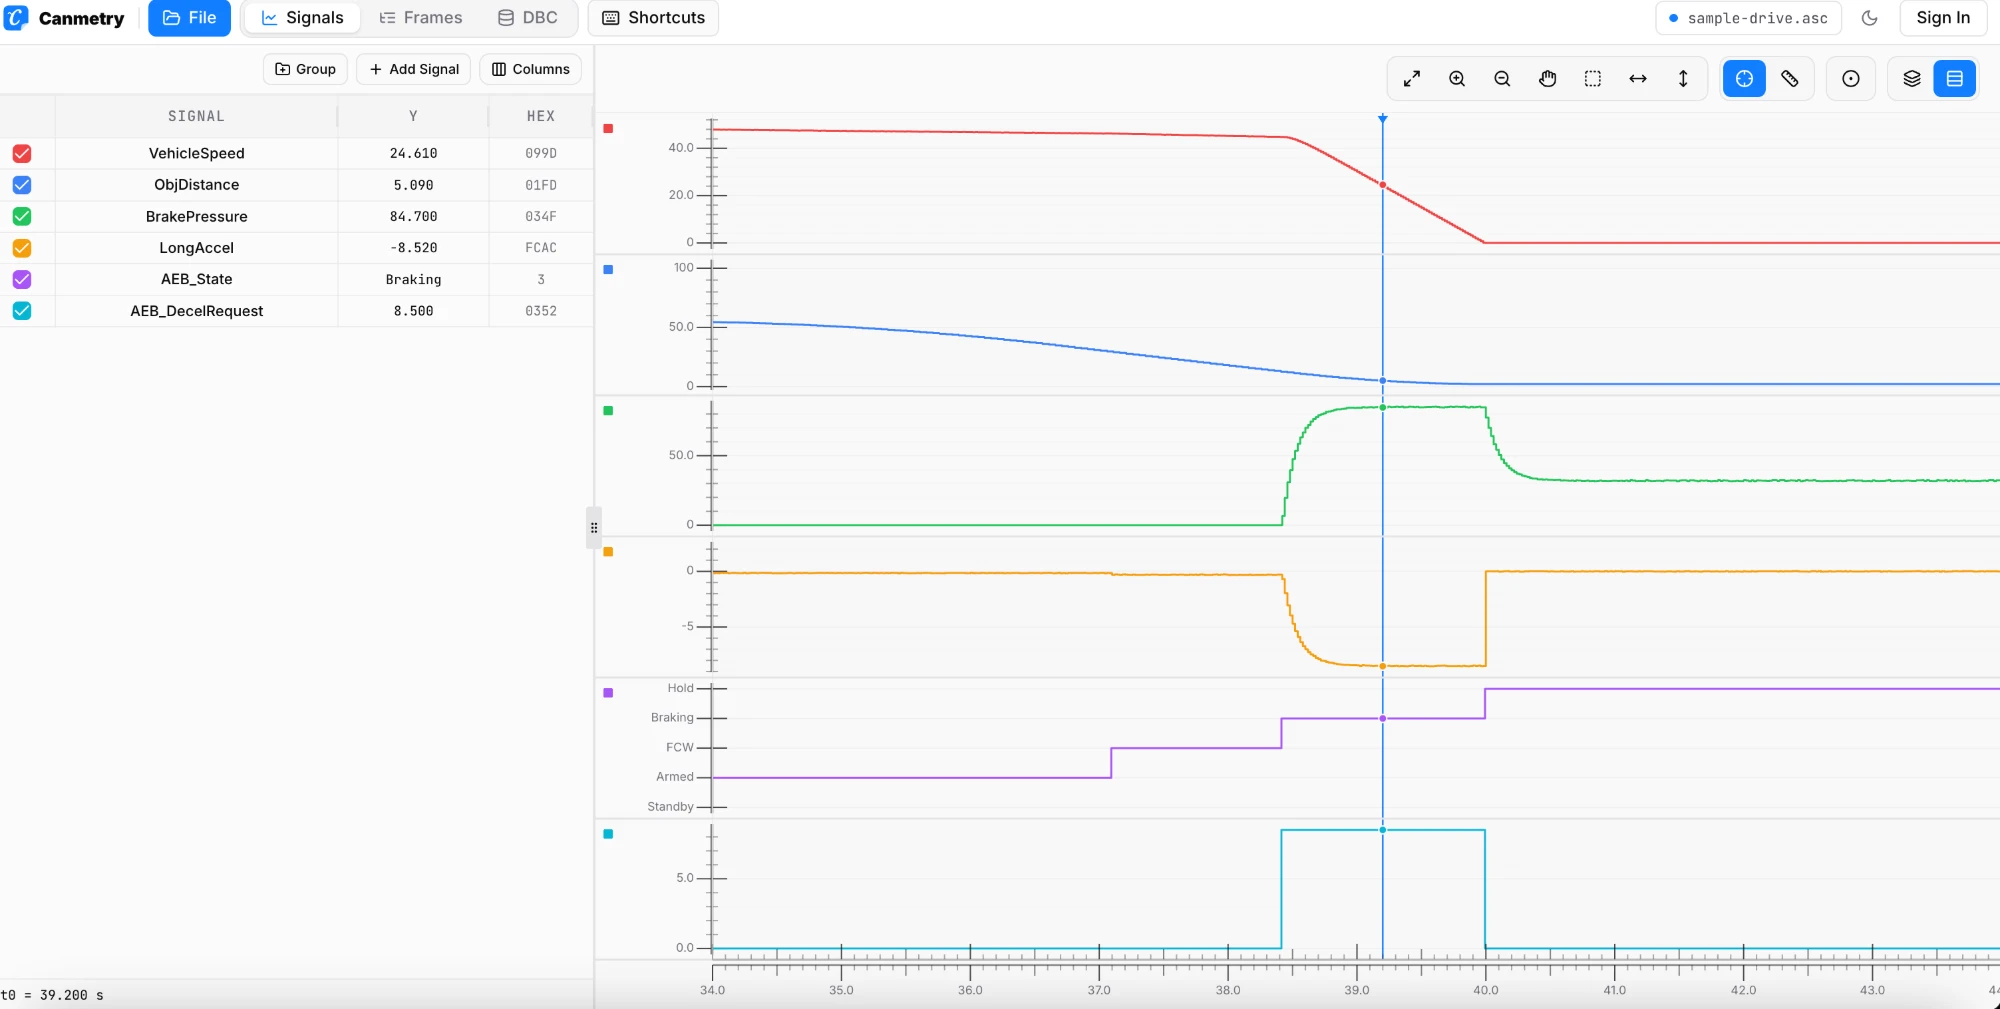Click the HEX column header
The width and height of the screenshot is (2000, 1009).
pyautogui.click(x=541, y=116)
